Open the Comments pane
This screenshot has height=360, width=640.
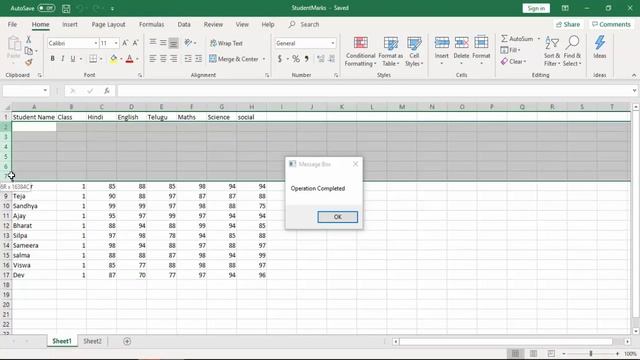(x=611, y=24)
